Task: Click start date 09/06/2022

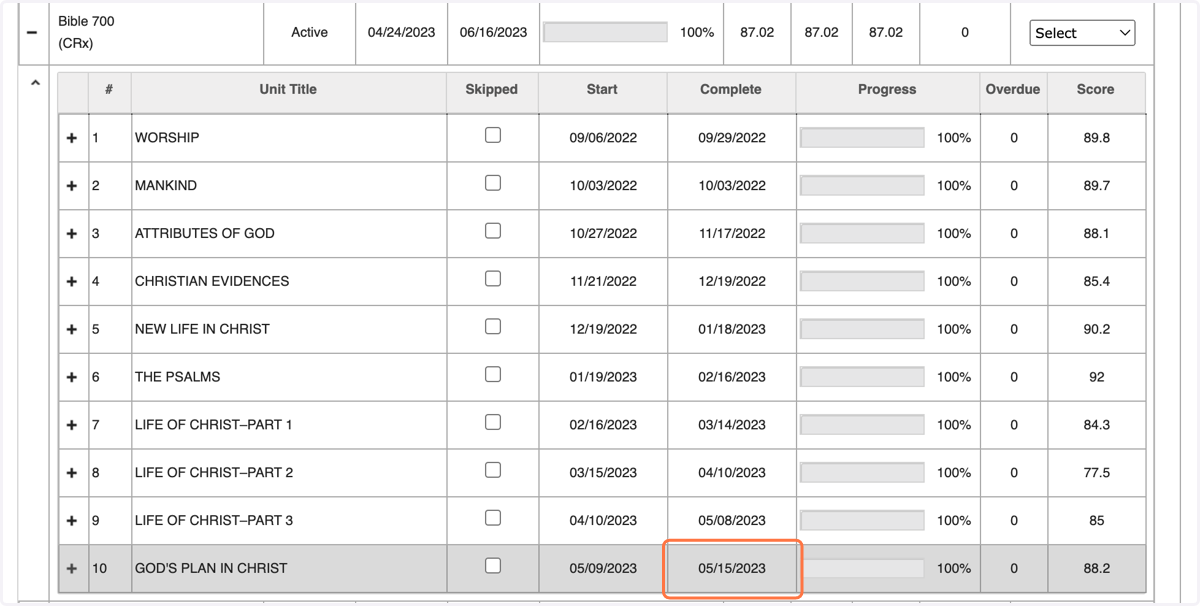Action: 603,138
